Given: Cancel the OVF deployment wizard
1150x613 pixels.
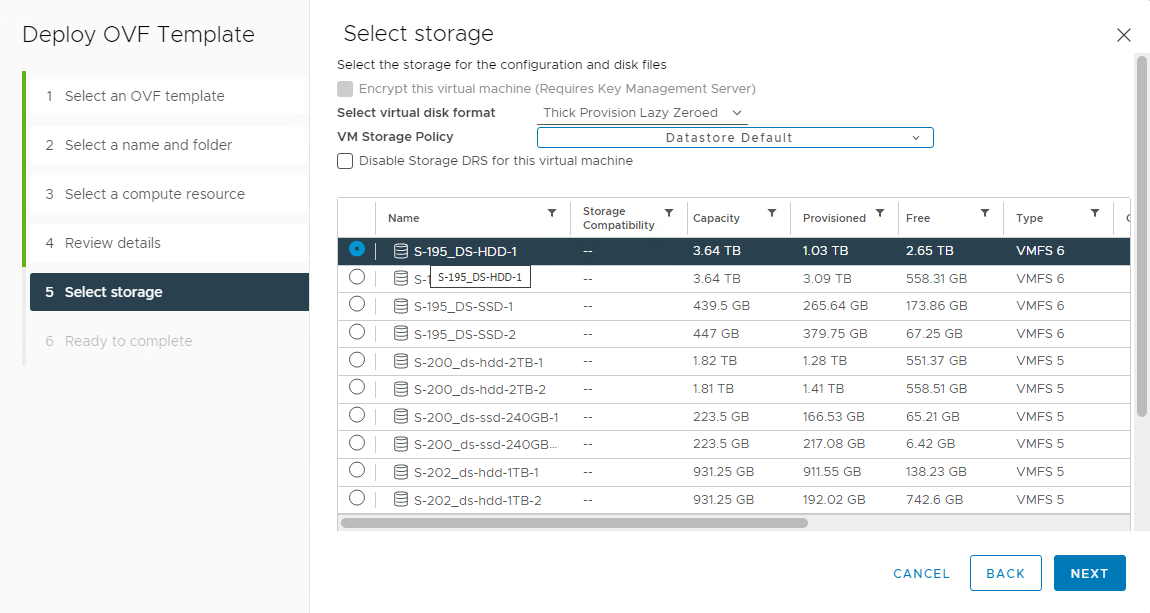Looking at the screenshot, I should [921, 573].
